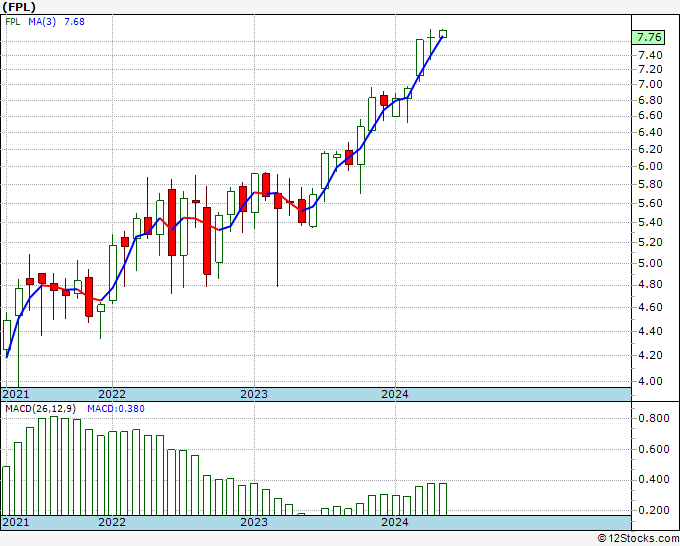Click the 0.200 MACD axis label
680x546 pixels.
654,510
